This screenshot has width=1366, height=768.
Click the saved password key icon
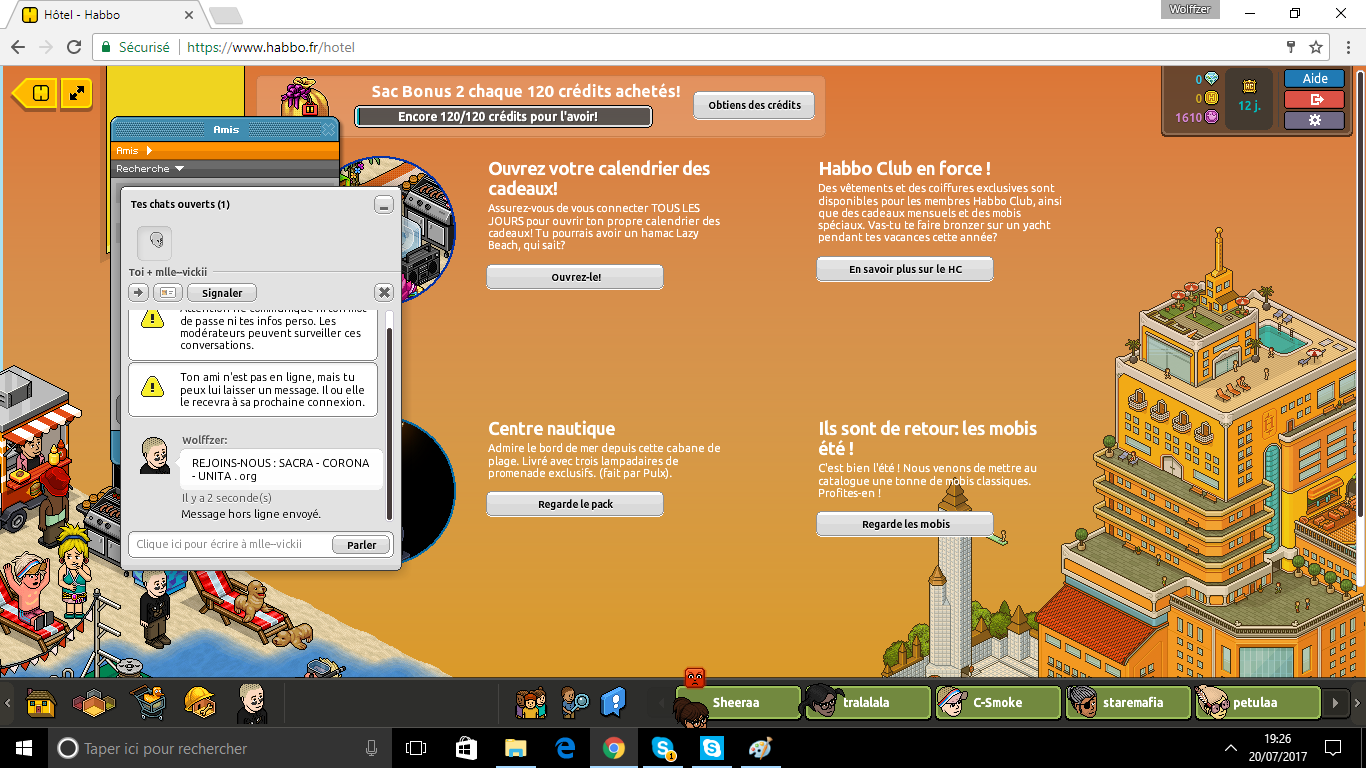(1291, 47)
